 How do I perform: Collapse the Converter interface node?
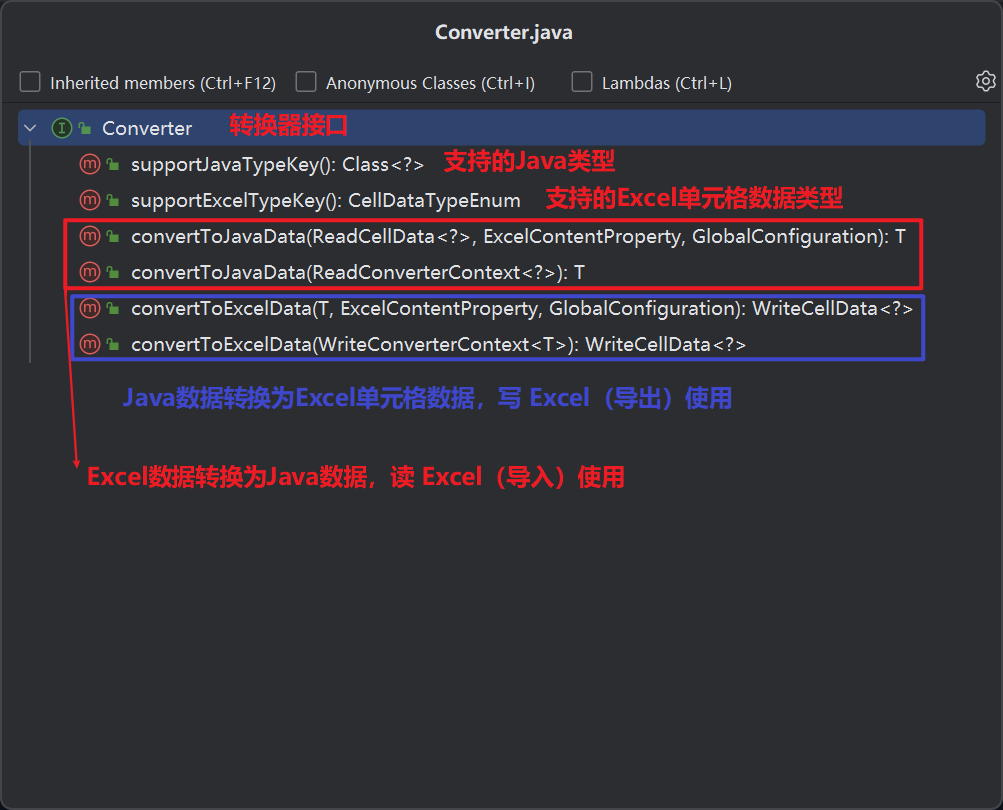[x=29, y=128]
